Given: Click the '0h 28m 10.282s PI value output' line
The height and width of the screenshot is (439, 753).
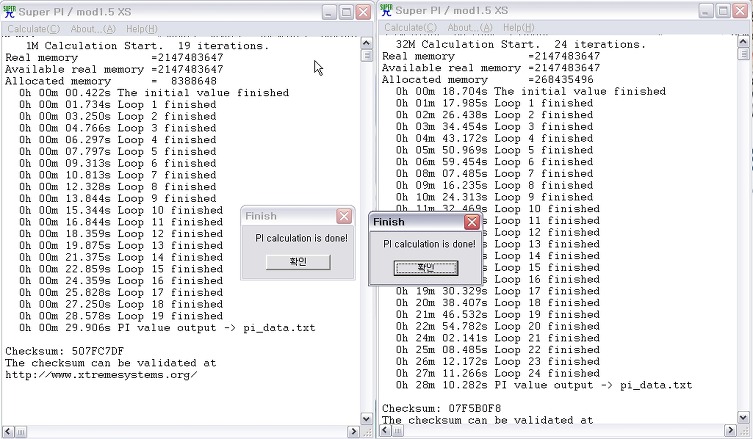Looking at the screenshot, I should click(544, 385).
